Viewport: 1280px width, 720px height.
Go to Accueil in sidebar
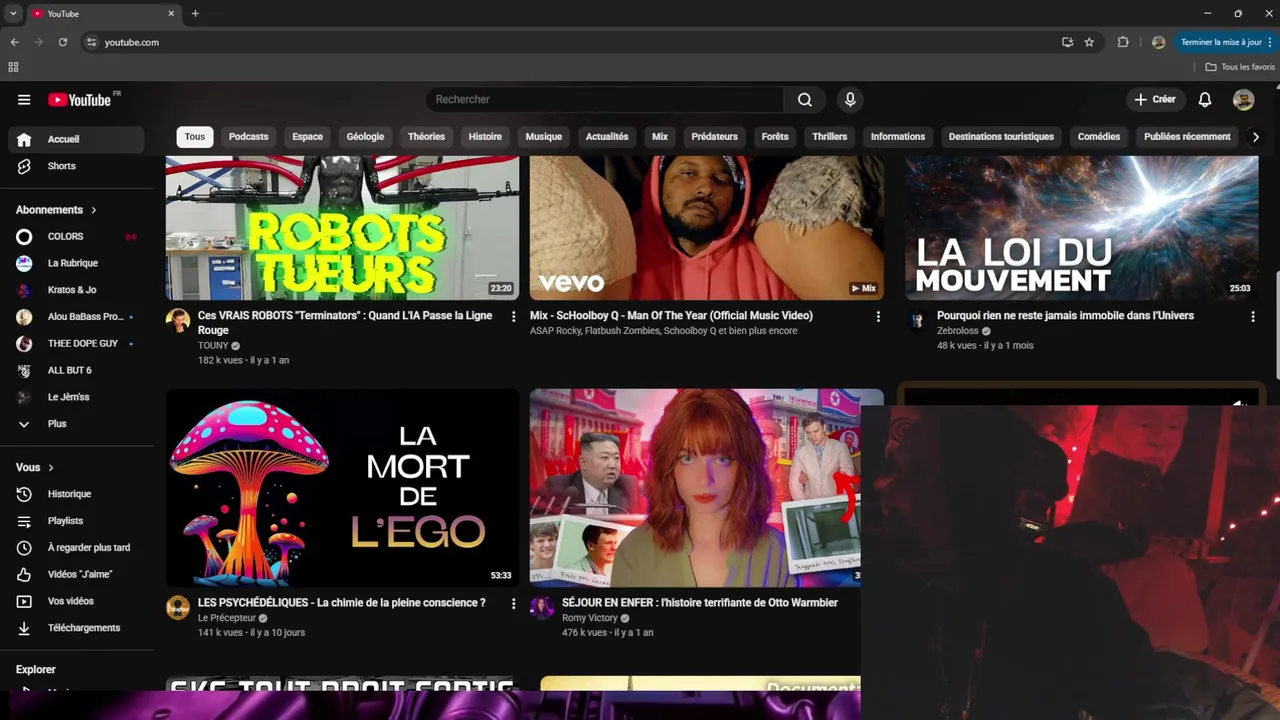(x=75, y=139)
